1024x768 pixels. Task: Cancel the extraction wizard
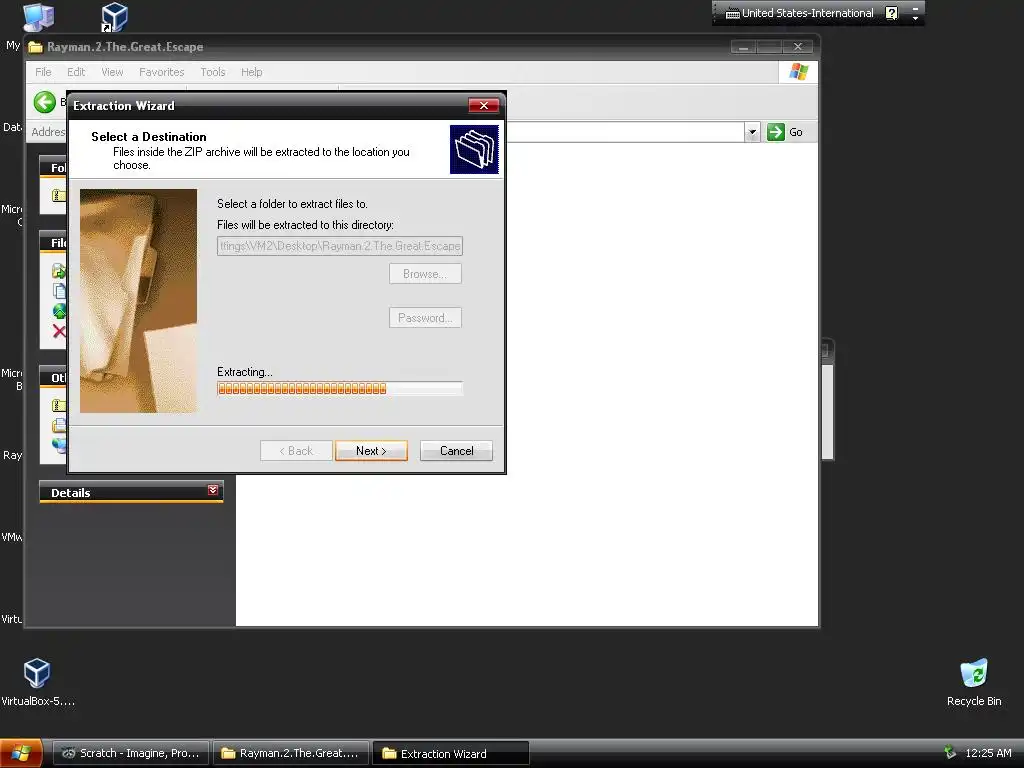click(456, 451)
